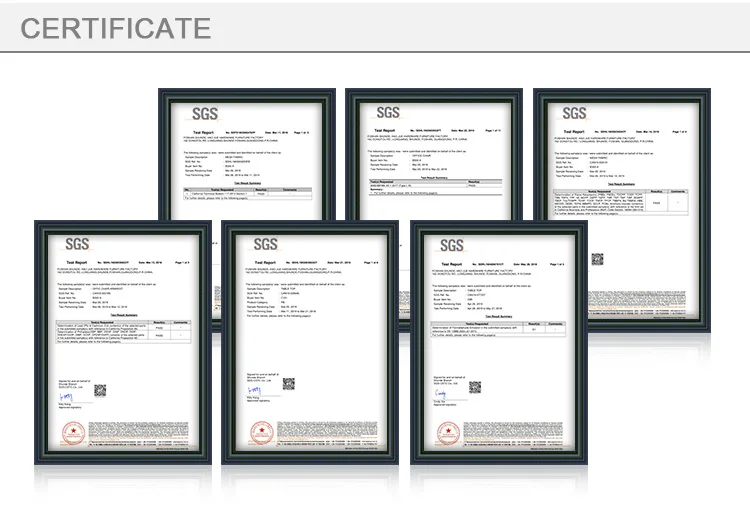
Task: Click red stamp on Office Chair Armrest report
Action: click(74, 433)
